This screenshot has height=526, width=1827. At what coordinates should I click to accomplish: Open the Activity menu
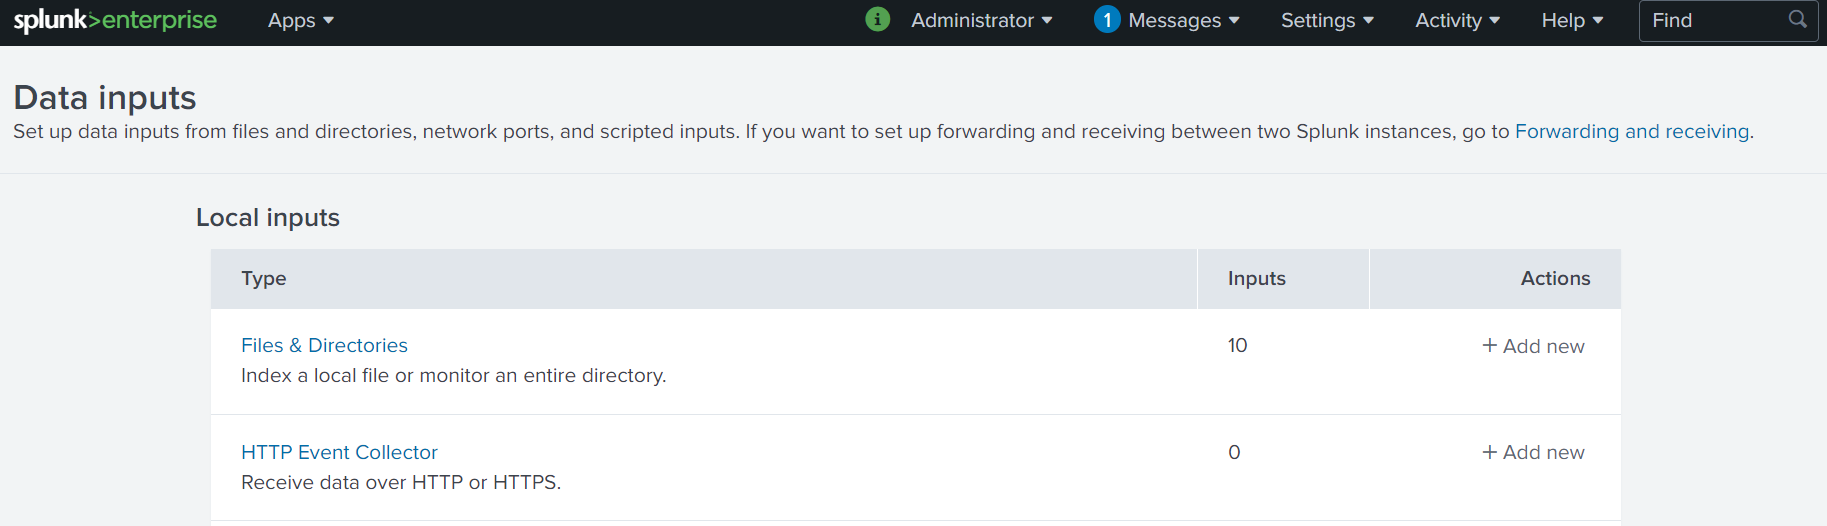1457,20
